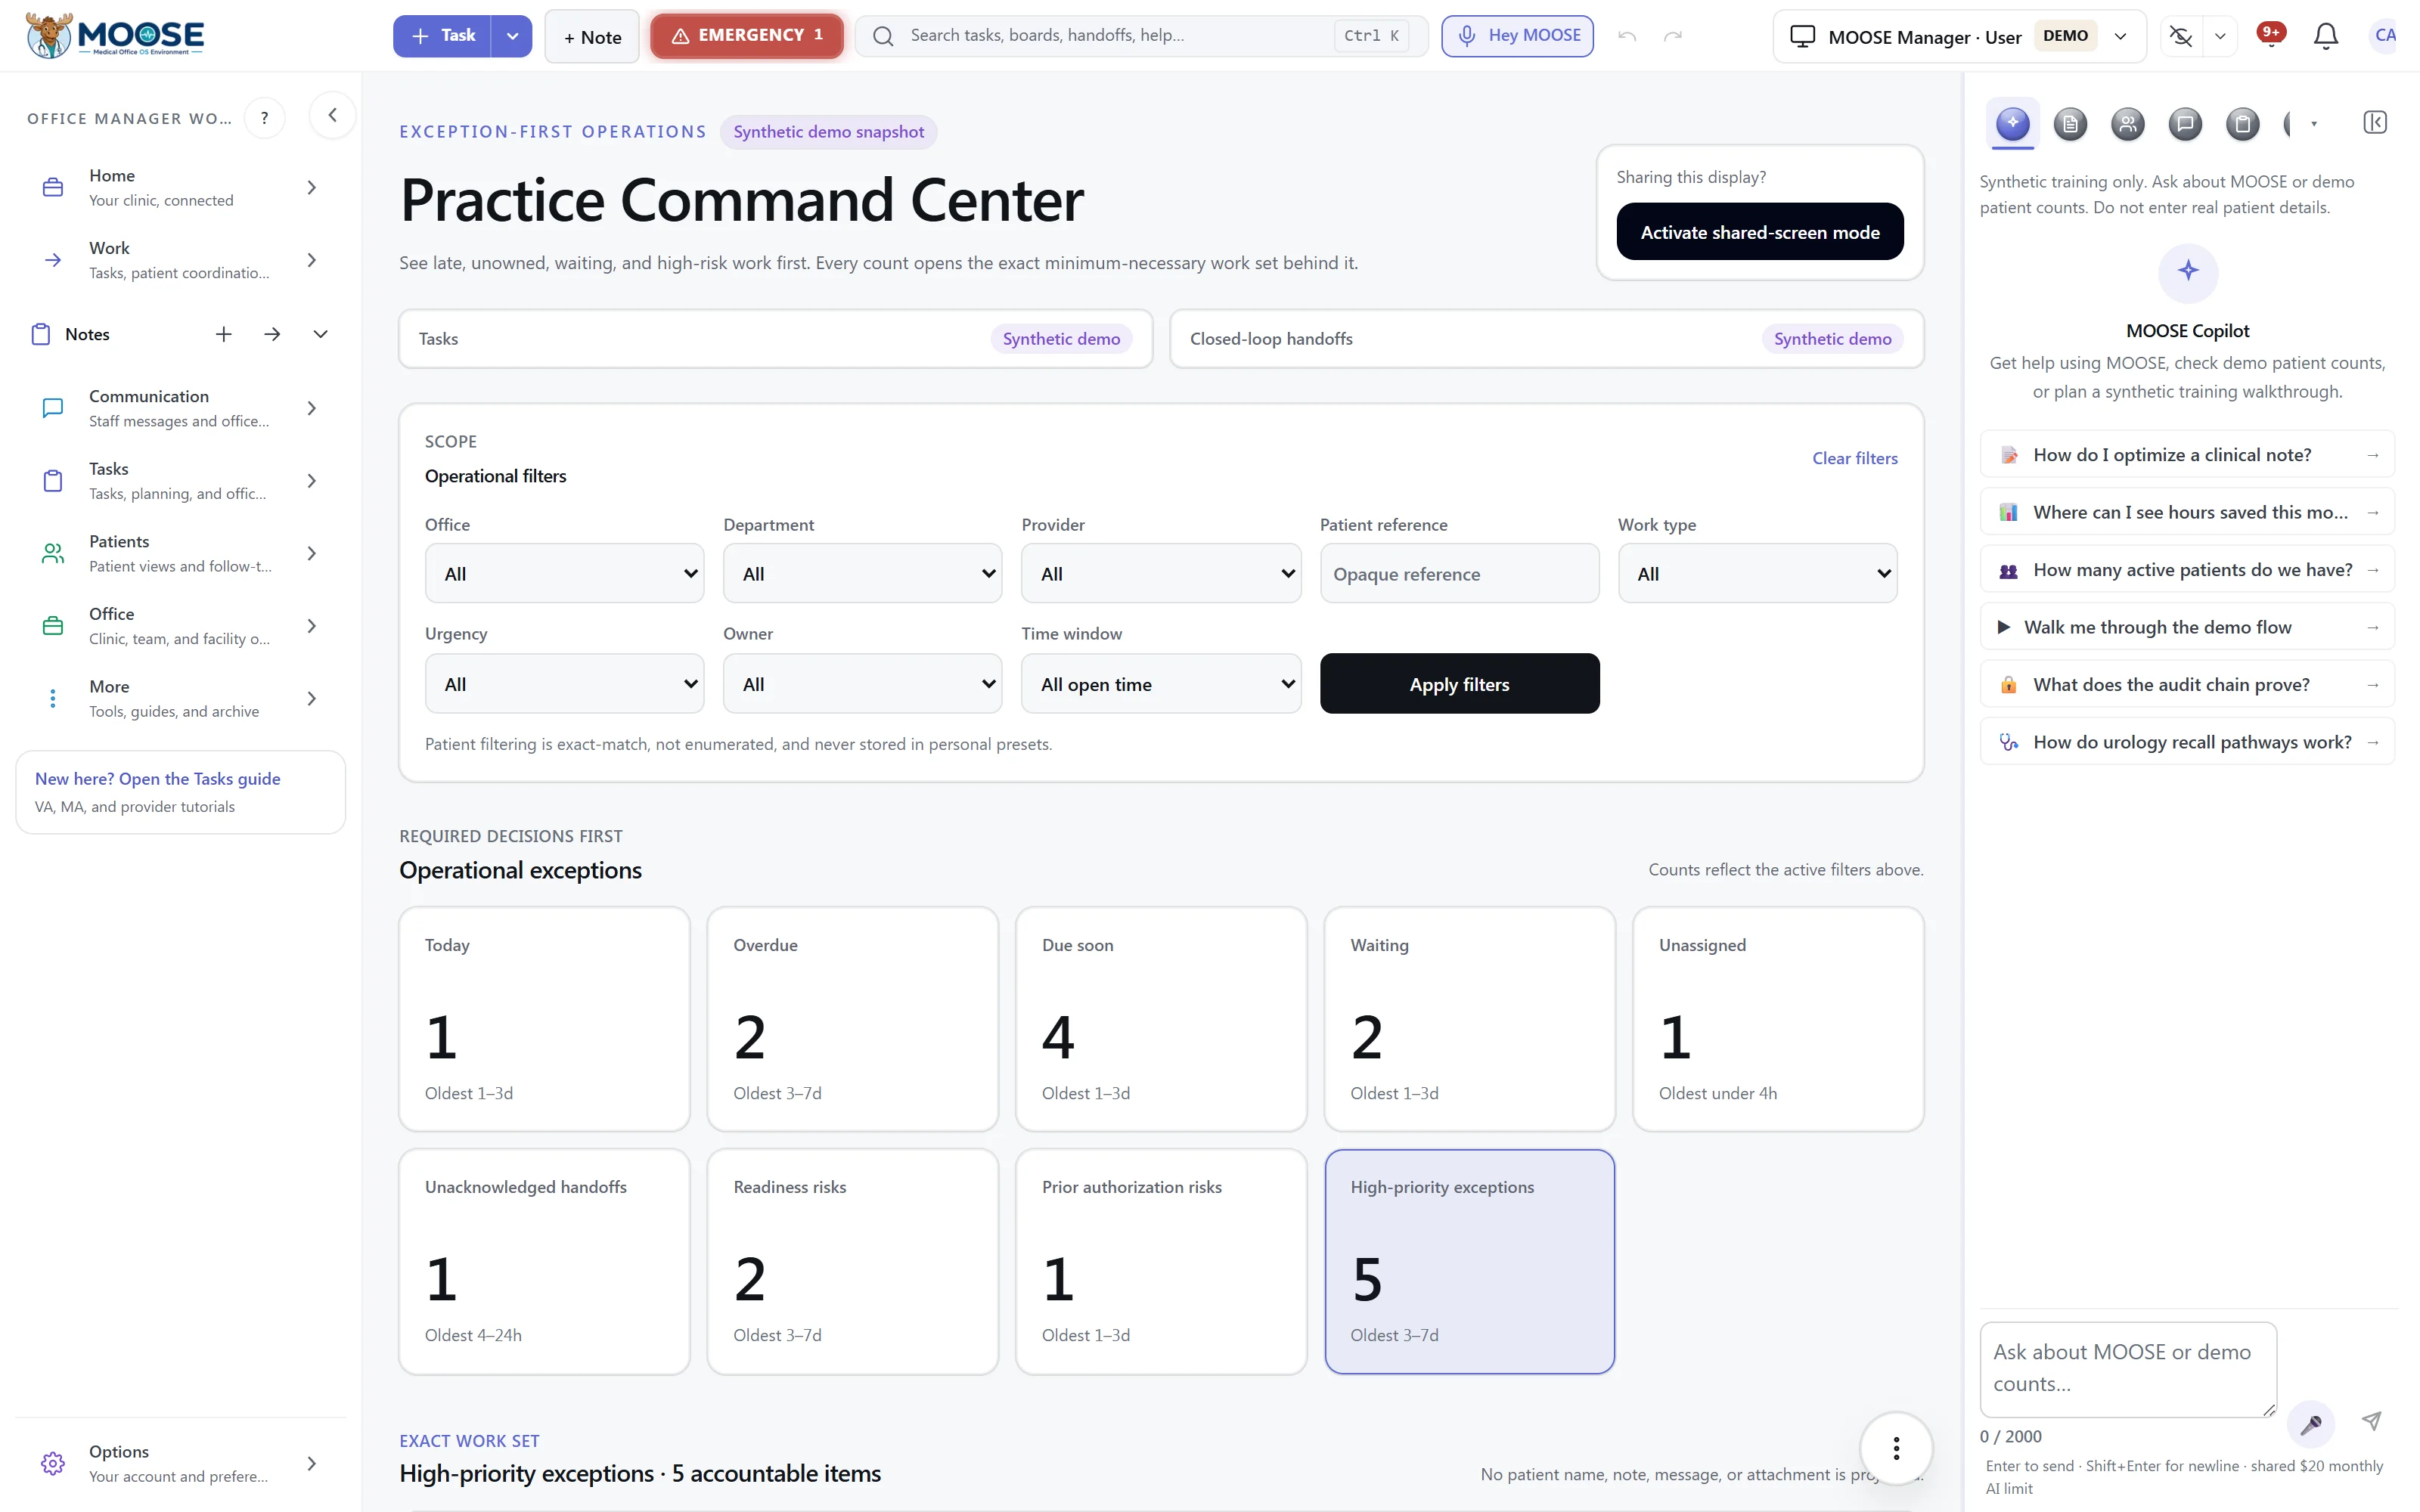The height and width of the screenshot is (1512, 2420).
Task: Open the Due soon exceptions card
Action: tap(1161, 1019)
